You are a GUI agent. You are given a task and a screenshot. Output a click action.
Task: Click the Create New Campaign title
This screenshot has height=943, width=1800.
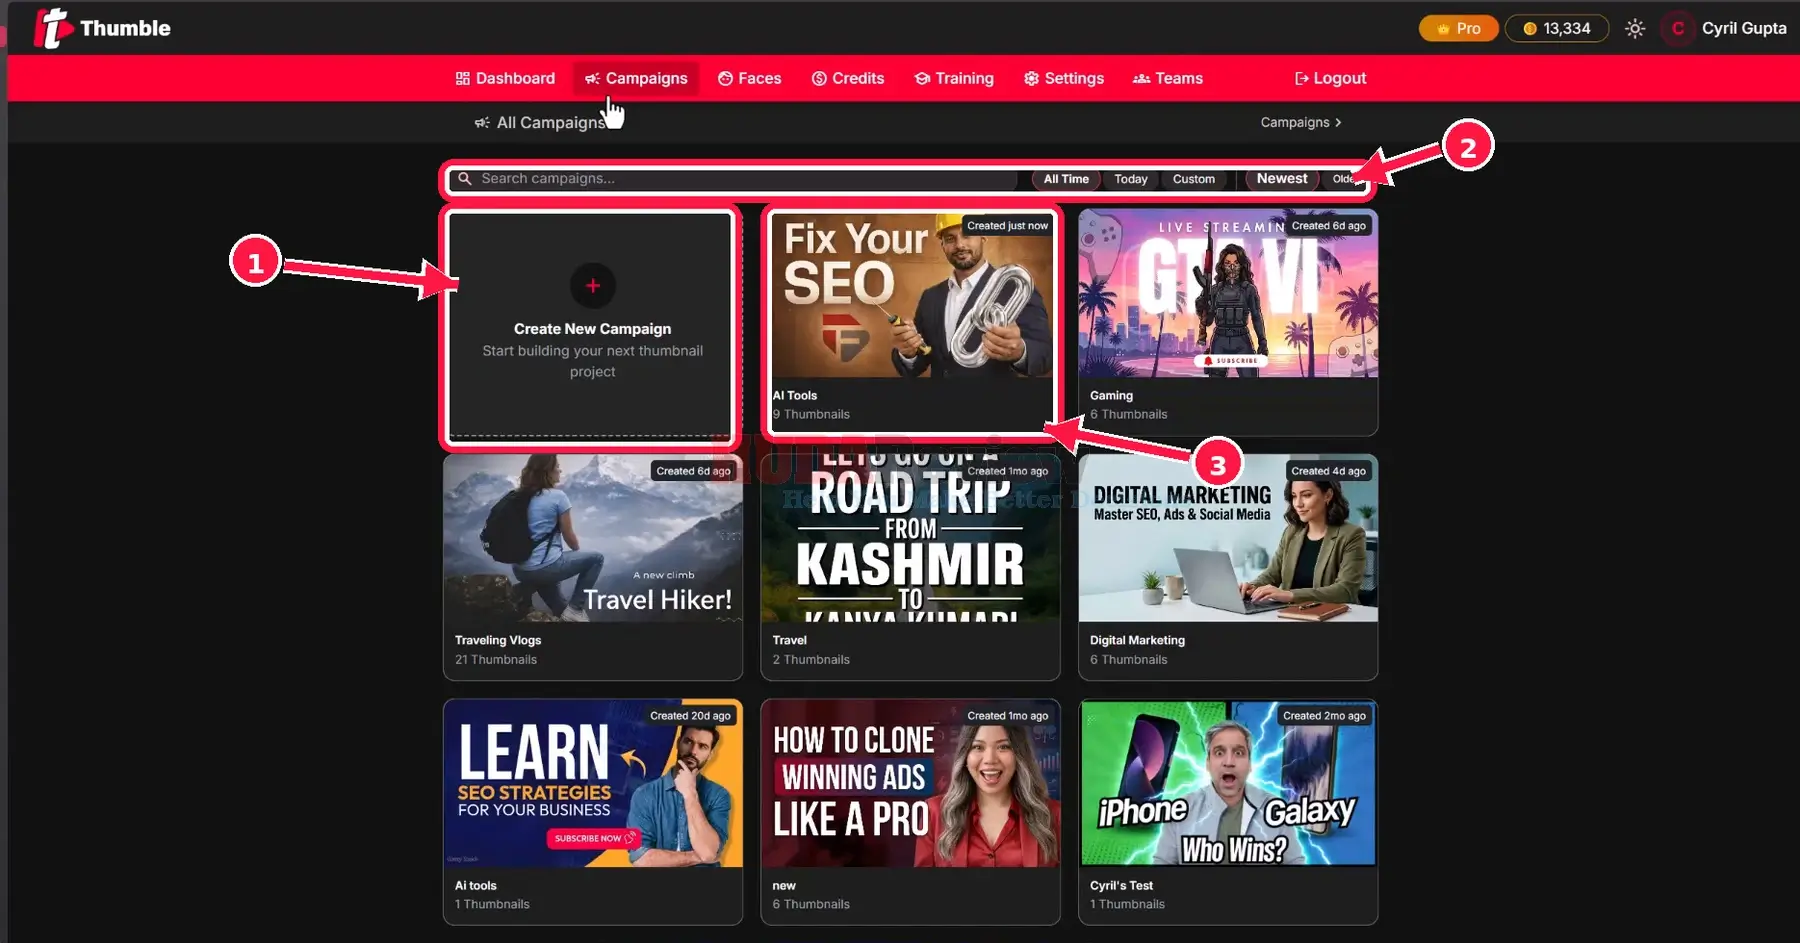593,329
